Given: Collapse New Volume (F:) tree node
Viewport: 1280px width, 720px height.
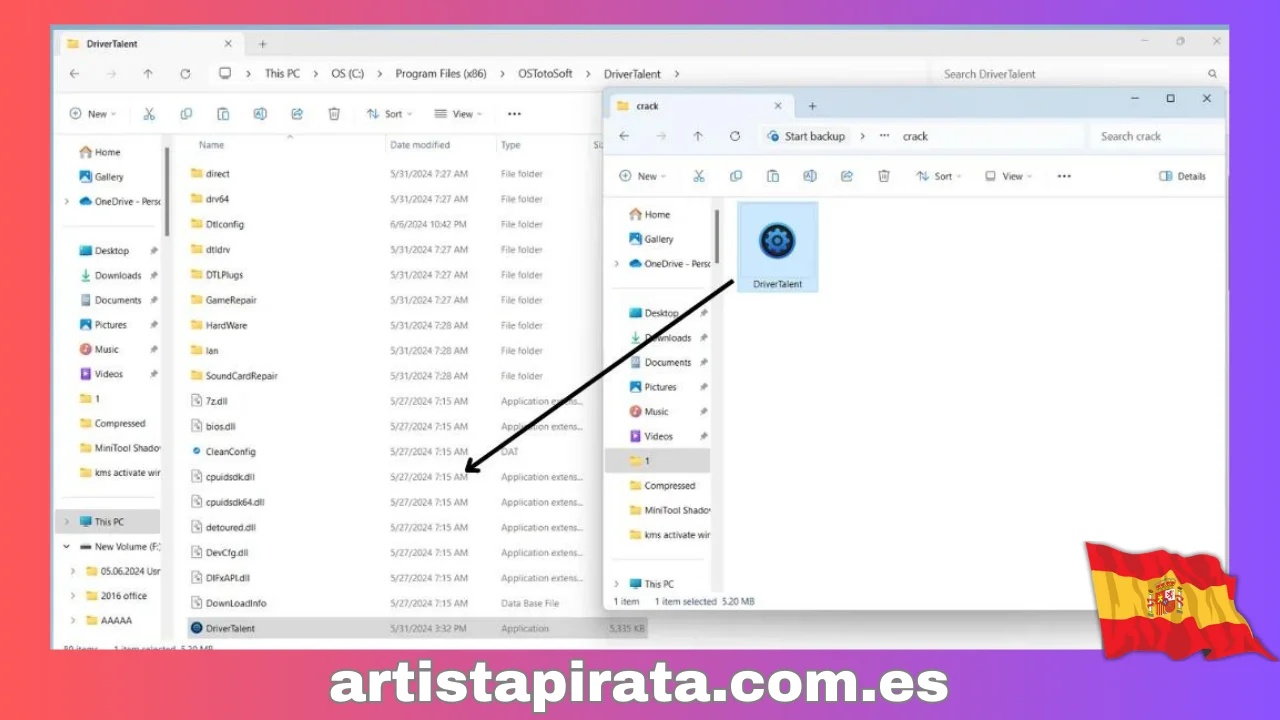Looking at the screenshot, I should [67, 547].
